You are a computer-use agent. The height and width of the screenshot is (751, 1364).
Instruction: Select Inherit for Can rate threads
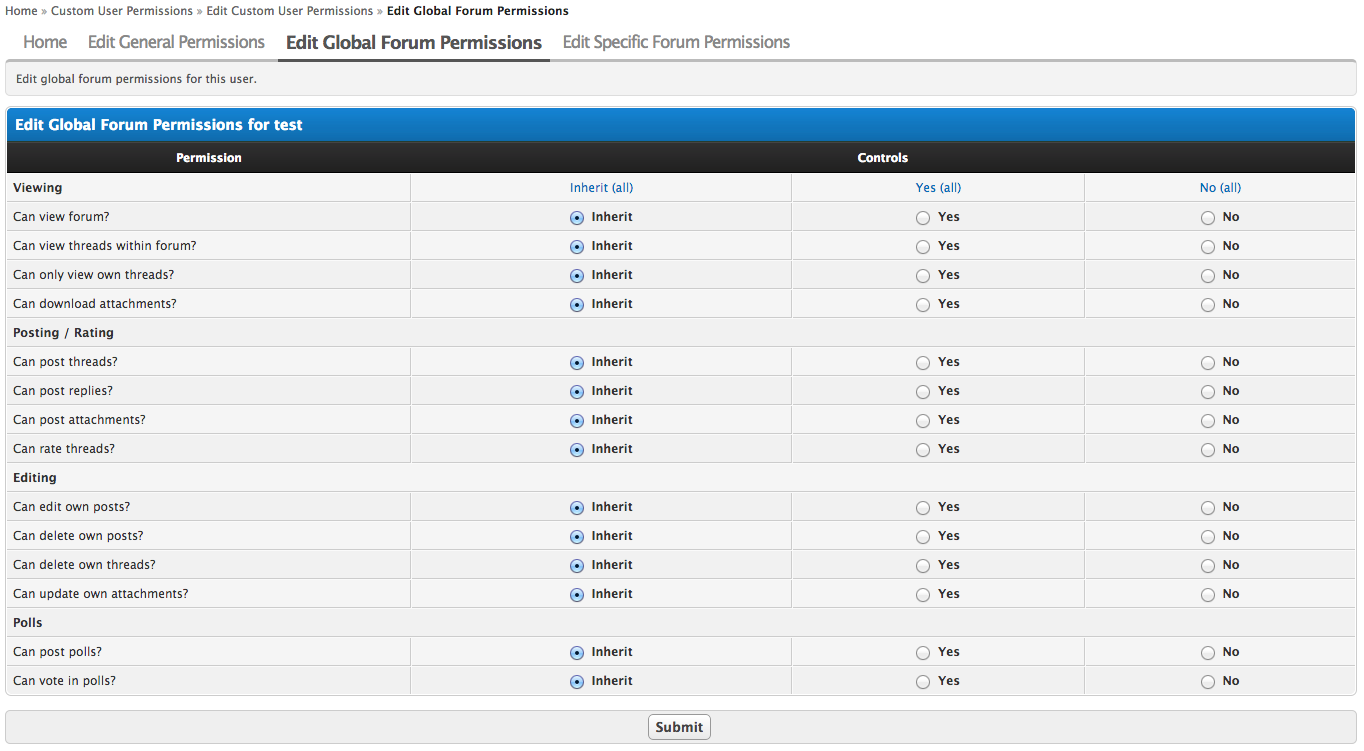coord(577,450)
